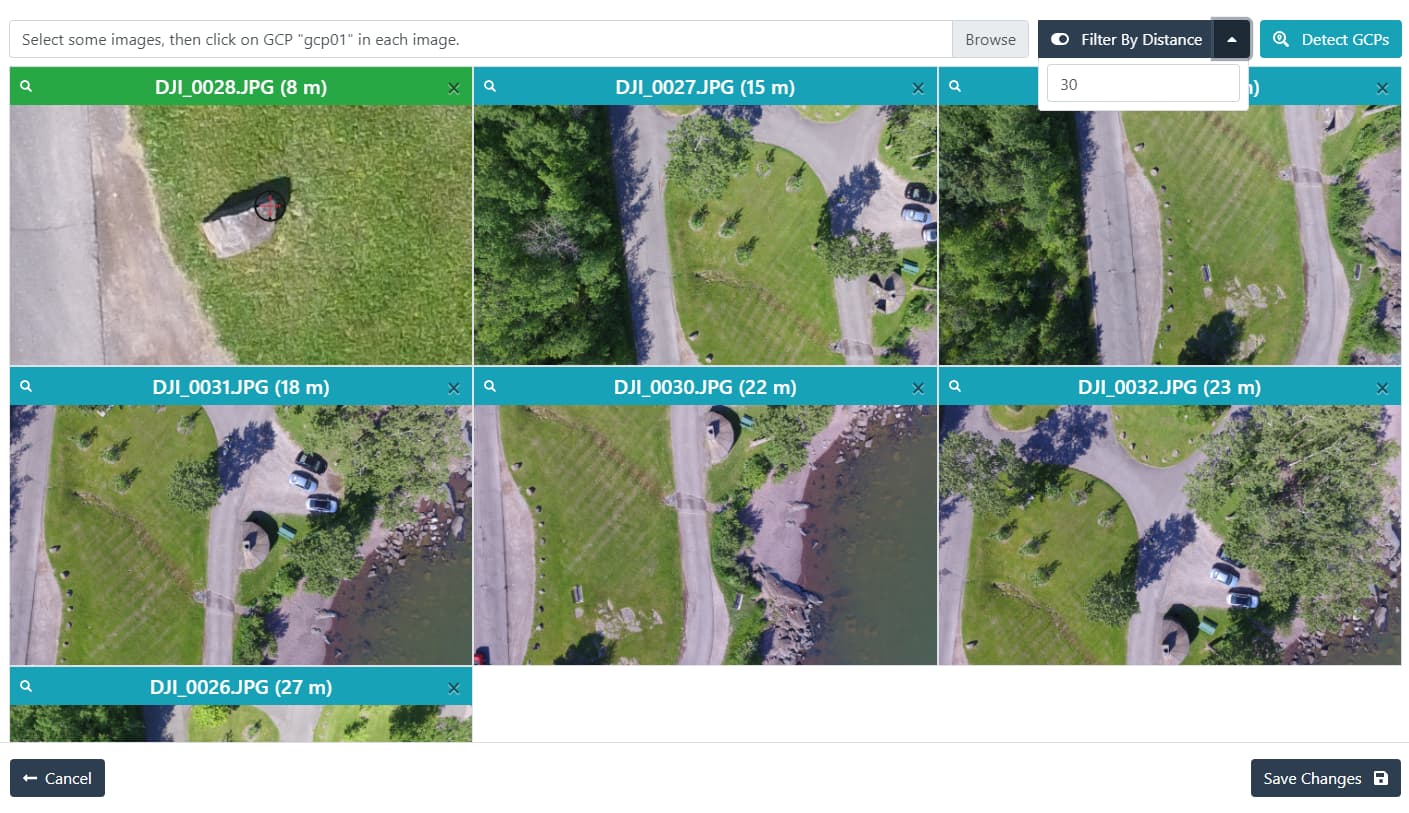Click the save icon on Save Changes
The width and height of the screenshot is (1409, 813).
tap(1382, 778)
